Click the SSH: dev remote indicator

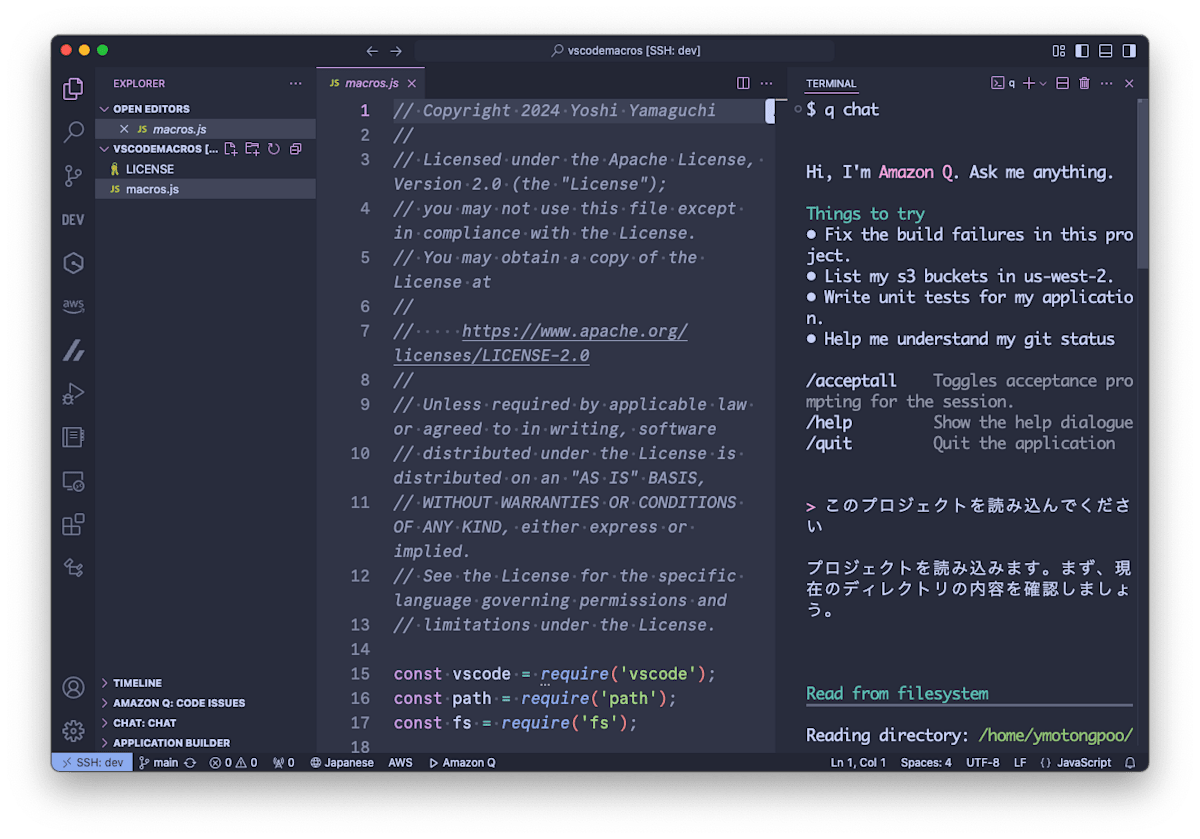pyautogui.click(x=92, y=762)
